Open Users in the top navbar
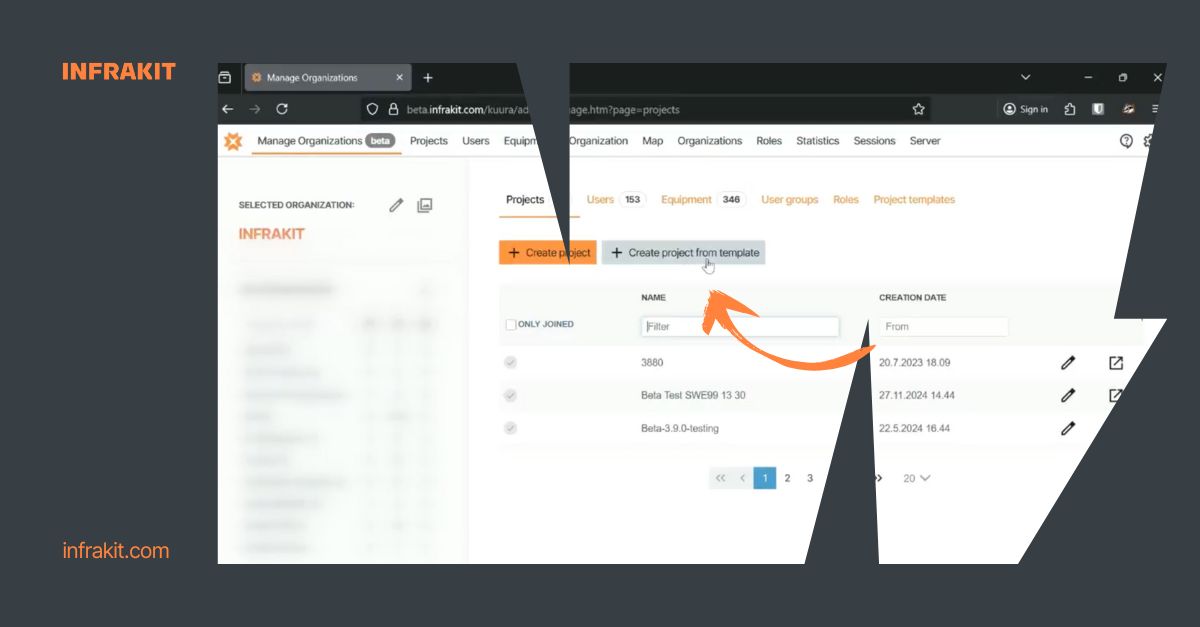Viewport: 1200px width, 627px height. (x=476, y=141)
